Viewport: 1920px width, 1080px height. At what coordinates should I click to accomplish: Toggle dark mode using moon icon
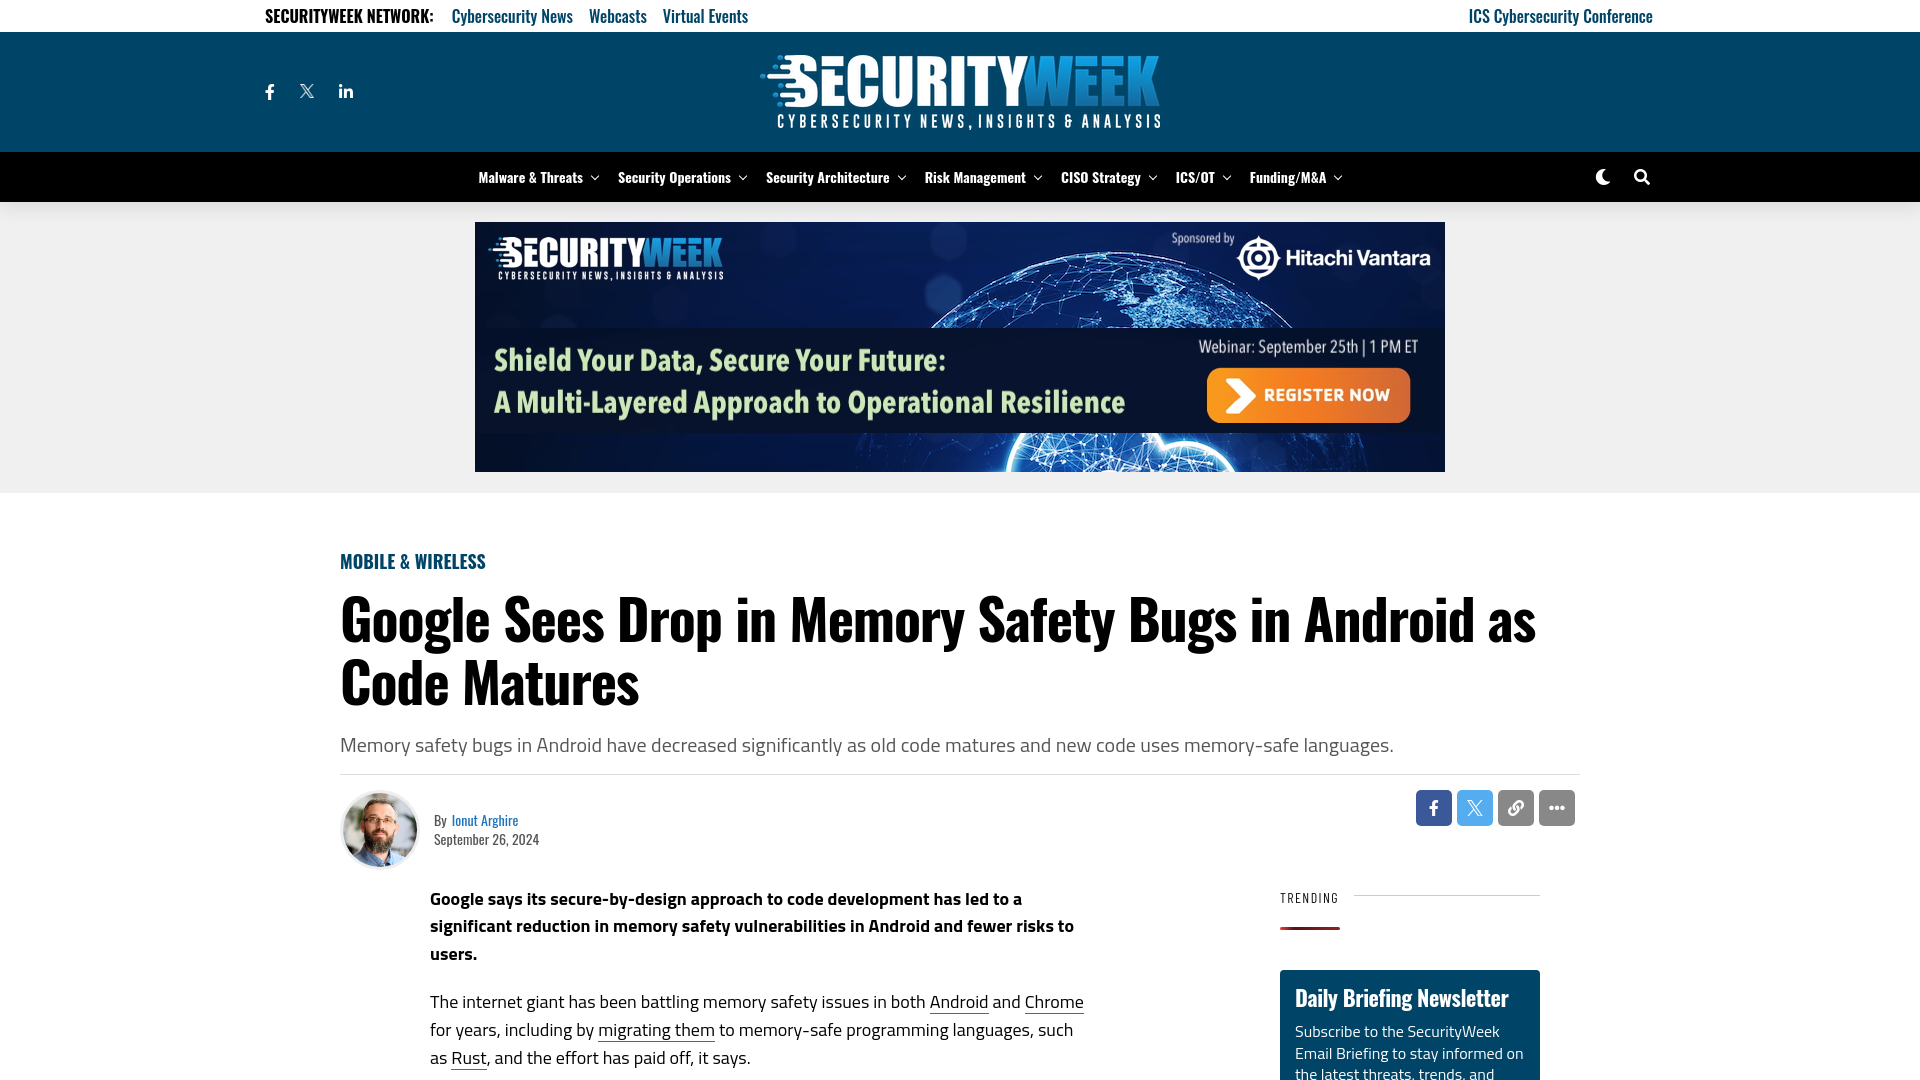coord(1604,177)
